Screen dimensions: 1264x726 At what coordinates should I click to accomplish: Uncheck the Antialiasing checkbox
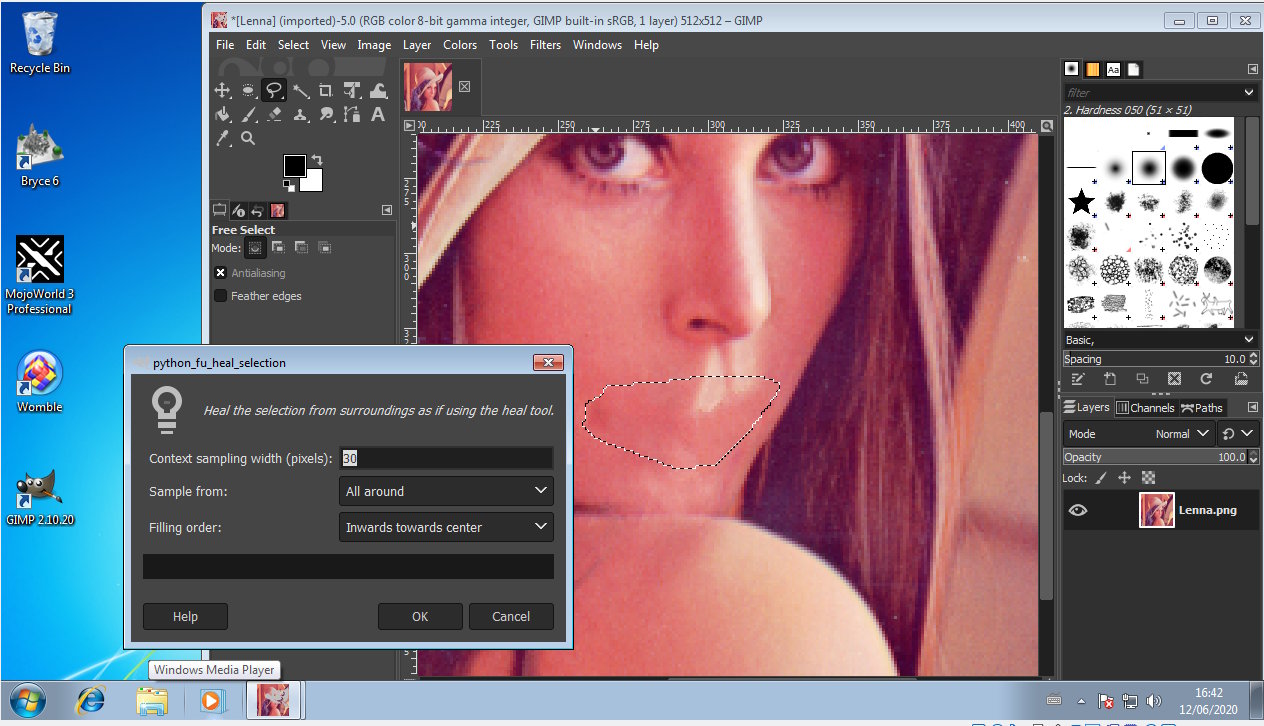[x=221, y=273]
